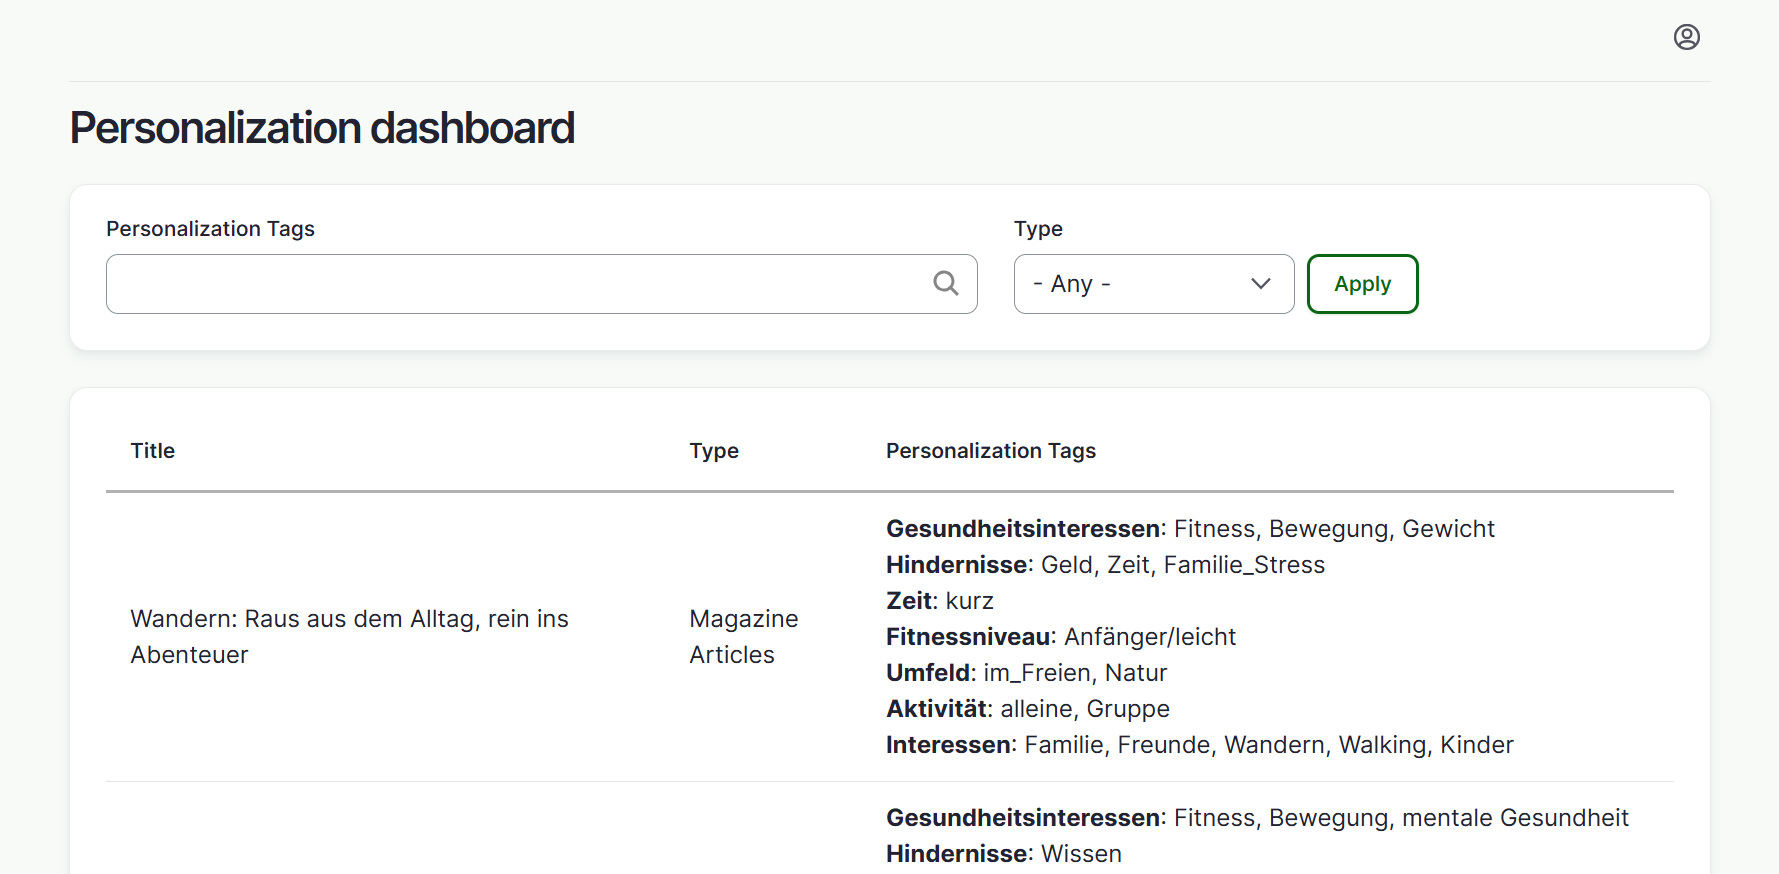The height and width of the screenshot is (874, 1779).
Task: Select the Magazine Articles type cell
Action: 743,636
